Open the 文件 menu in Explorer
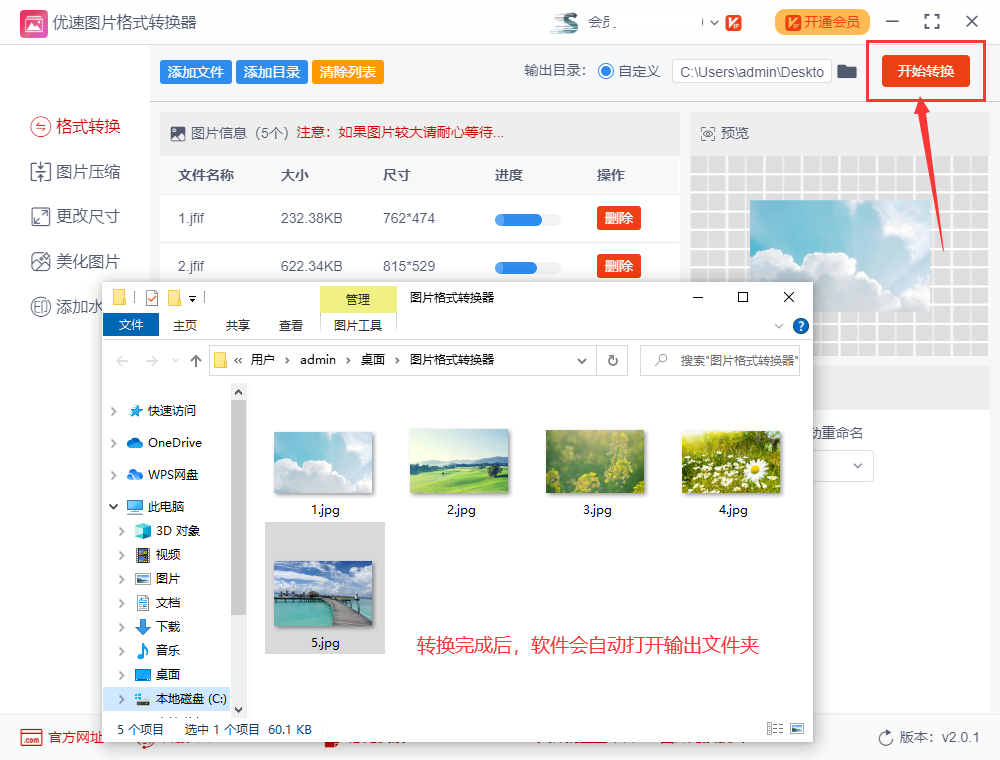Screen dimensions: 1000x760 coord(131,325)
